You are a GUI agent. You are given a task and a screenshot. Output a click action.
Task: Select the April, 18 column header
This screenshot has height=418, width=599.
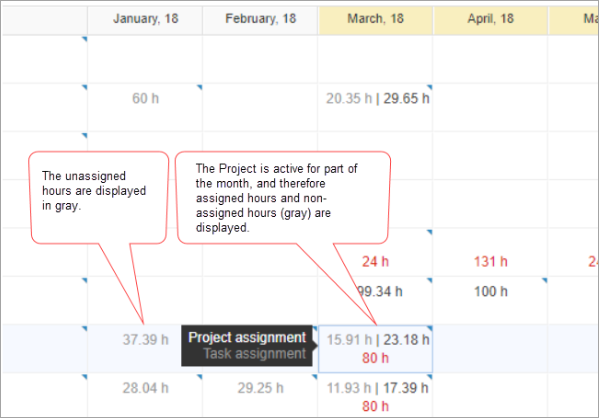(491, 19)
